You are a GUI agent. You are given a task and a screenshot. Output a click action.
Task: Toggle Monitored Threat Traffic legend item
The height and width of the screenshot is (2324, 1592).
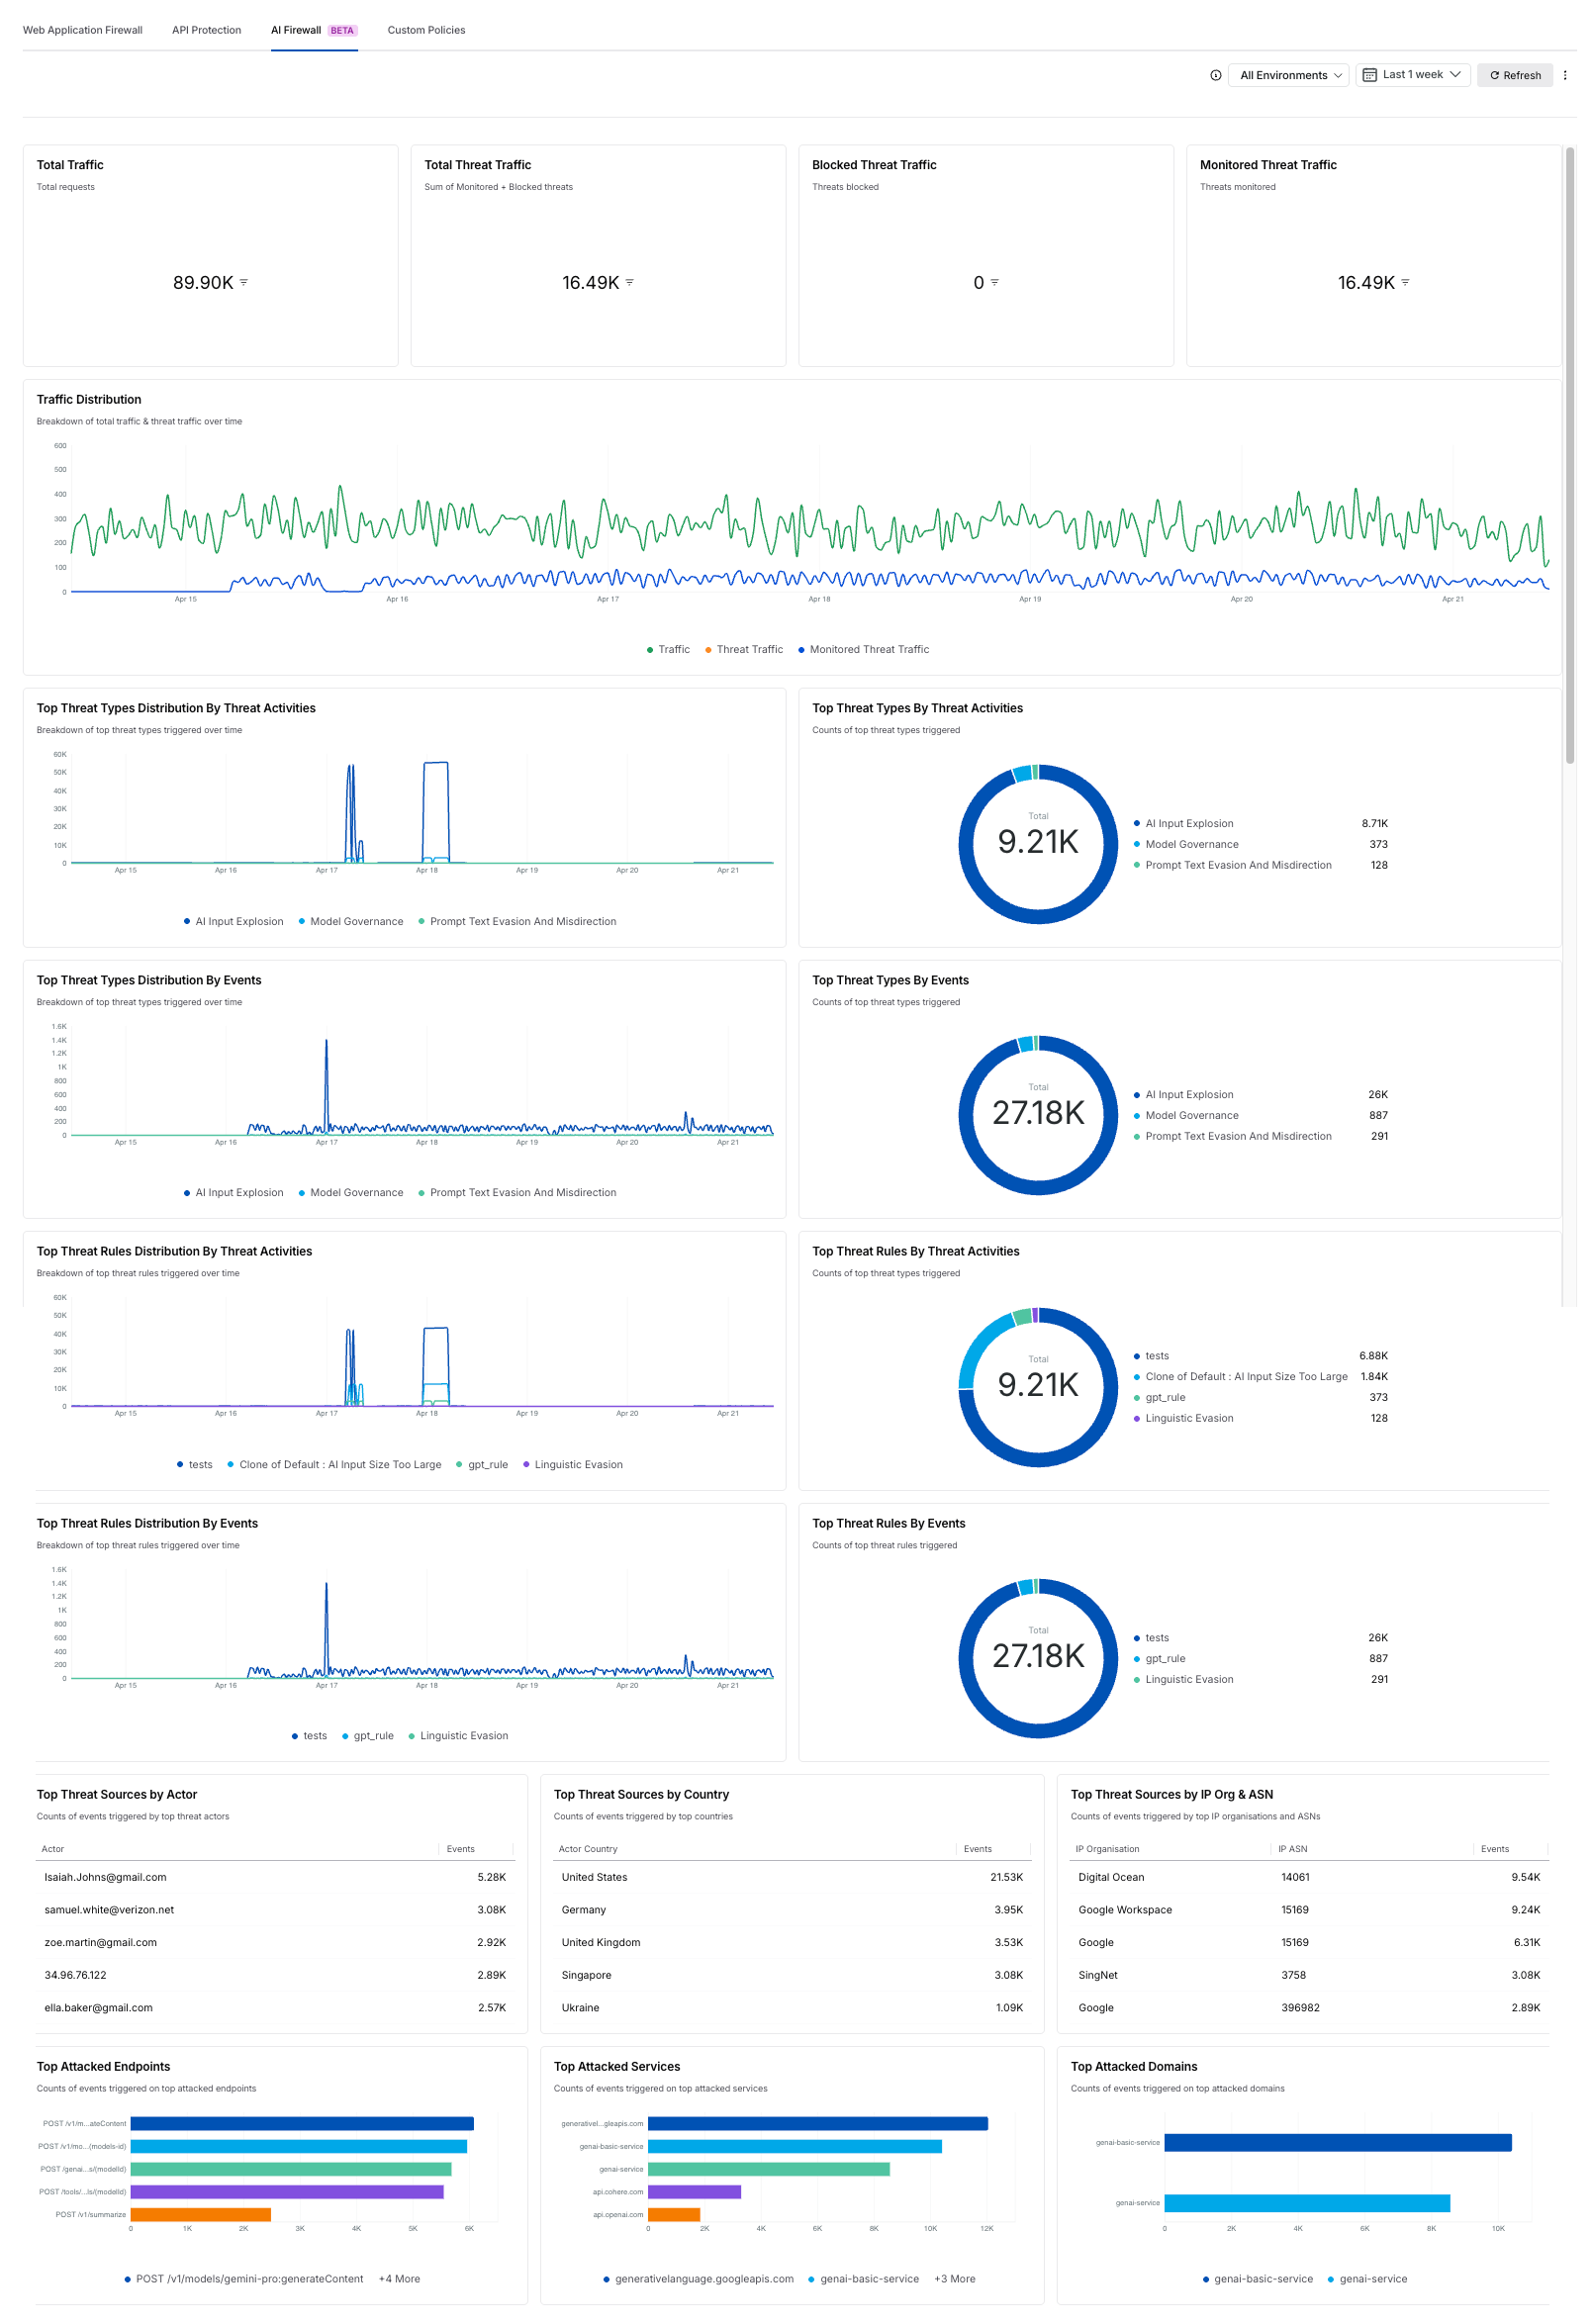[864, 650]
